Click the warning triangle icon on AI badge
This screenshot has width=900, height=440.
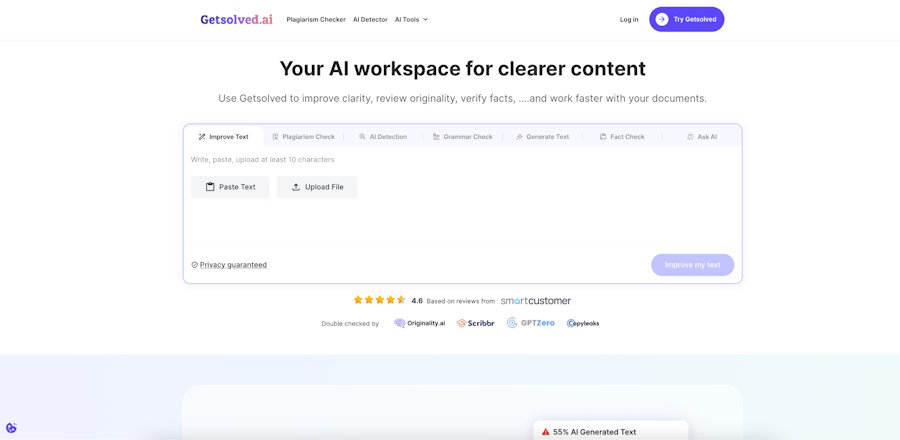point(546,432)
